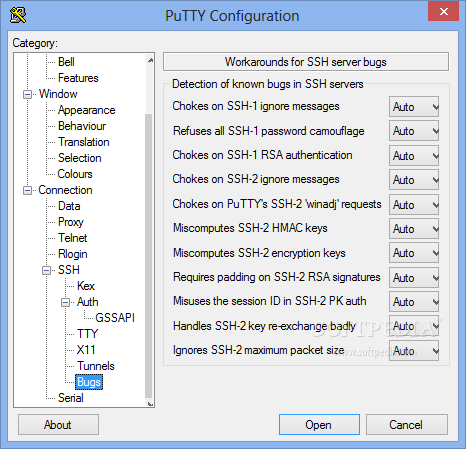Viewport: 466px width, 449px height.
Task: Collapse the Window tree node
Action: point(27,94)
